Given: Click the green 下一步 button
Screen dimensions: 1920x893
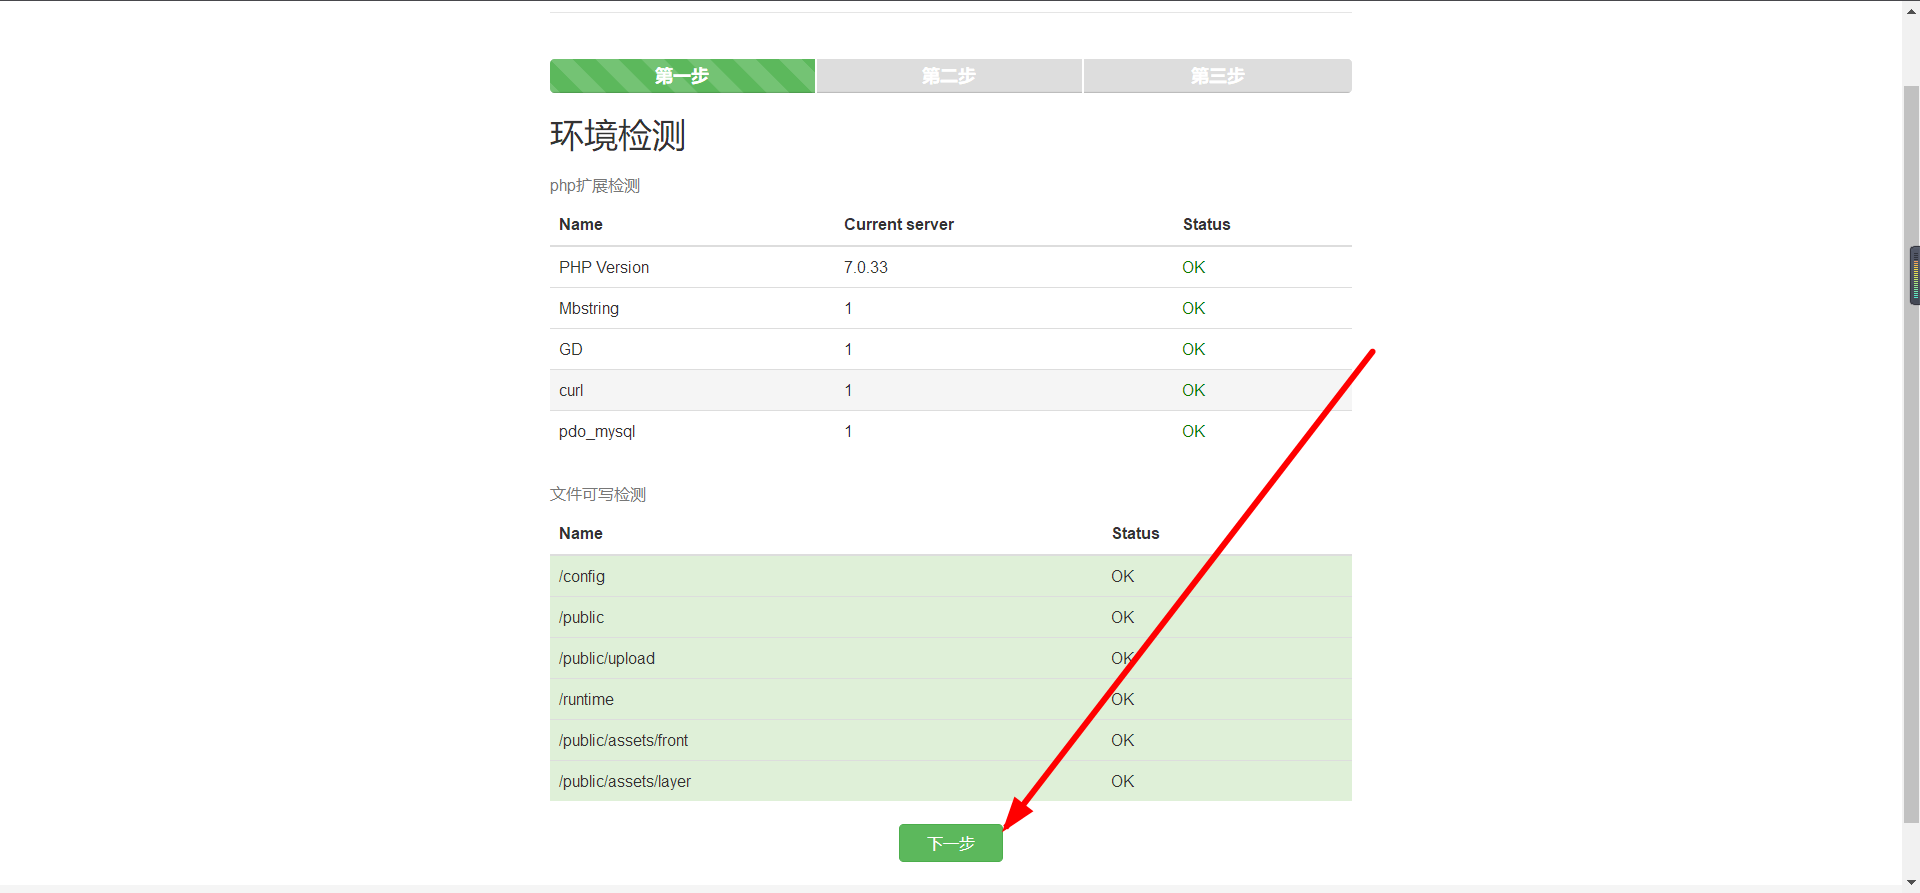Looking at the screenshot, I should (x=950, y=843).
